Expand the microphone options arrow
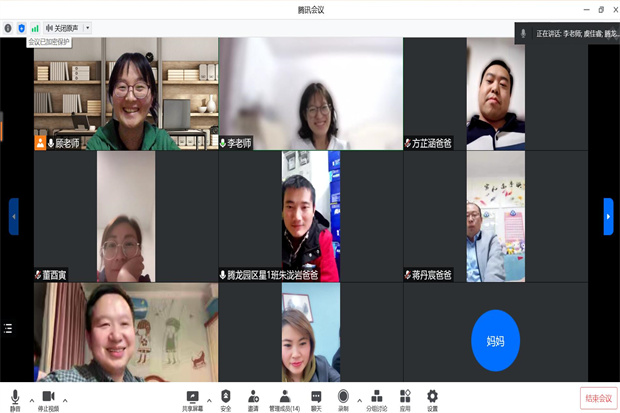Image resolution: width=620 pixels, height=413 pixels. pos(31,398)
